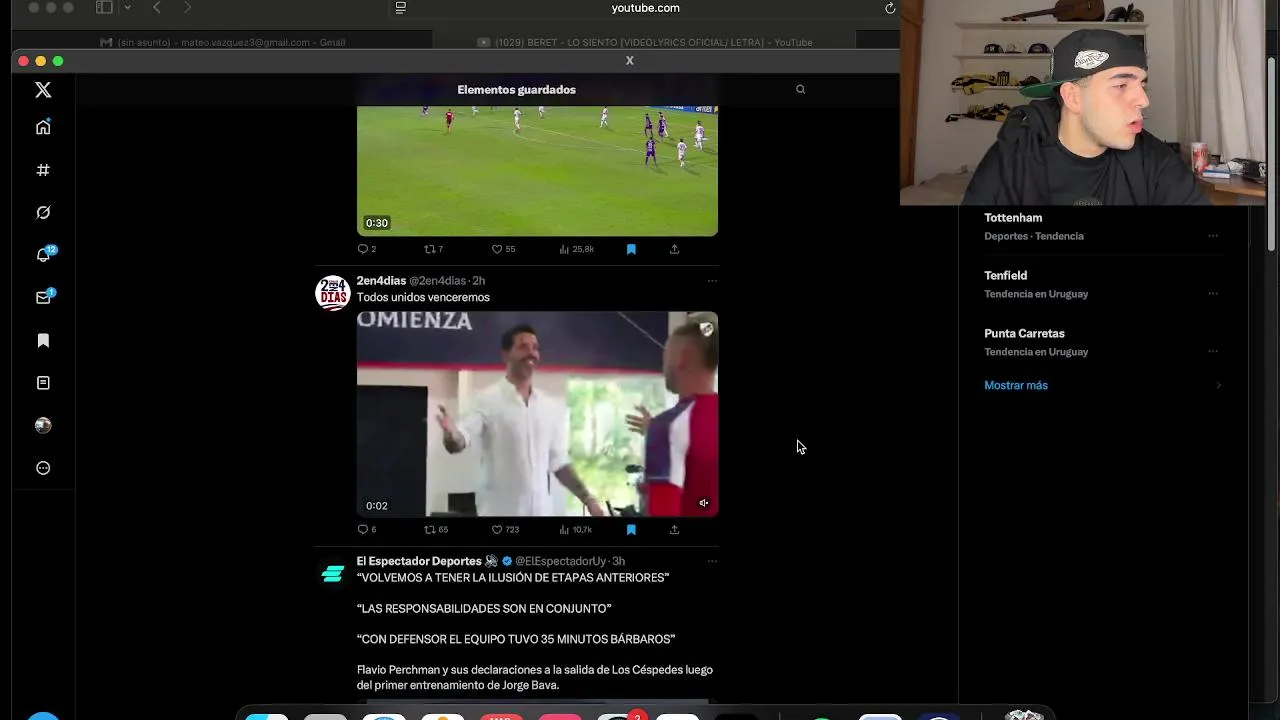Open options menu for Tenfield trend
Viewport: 1280px width, 720px height.
[x=1213, y=294]
